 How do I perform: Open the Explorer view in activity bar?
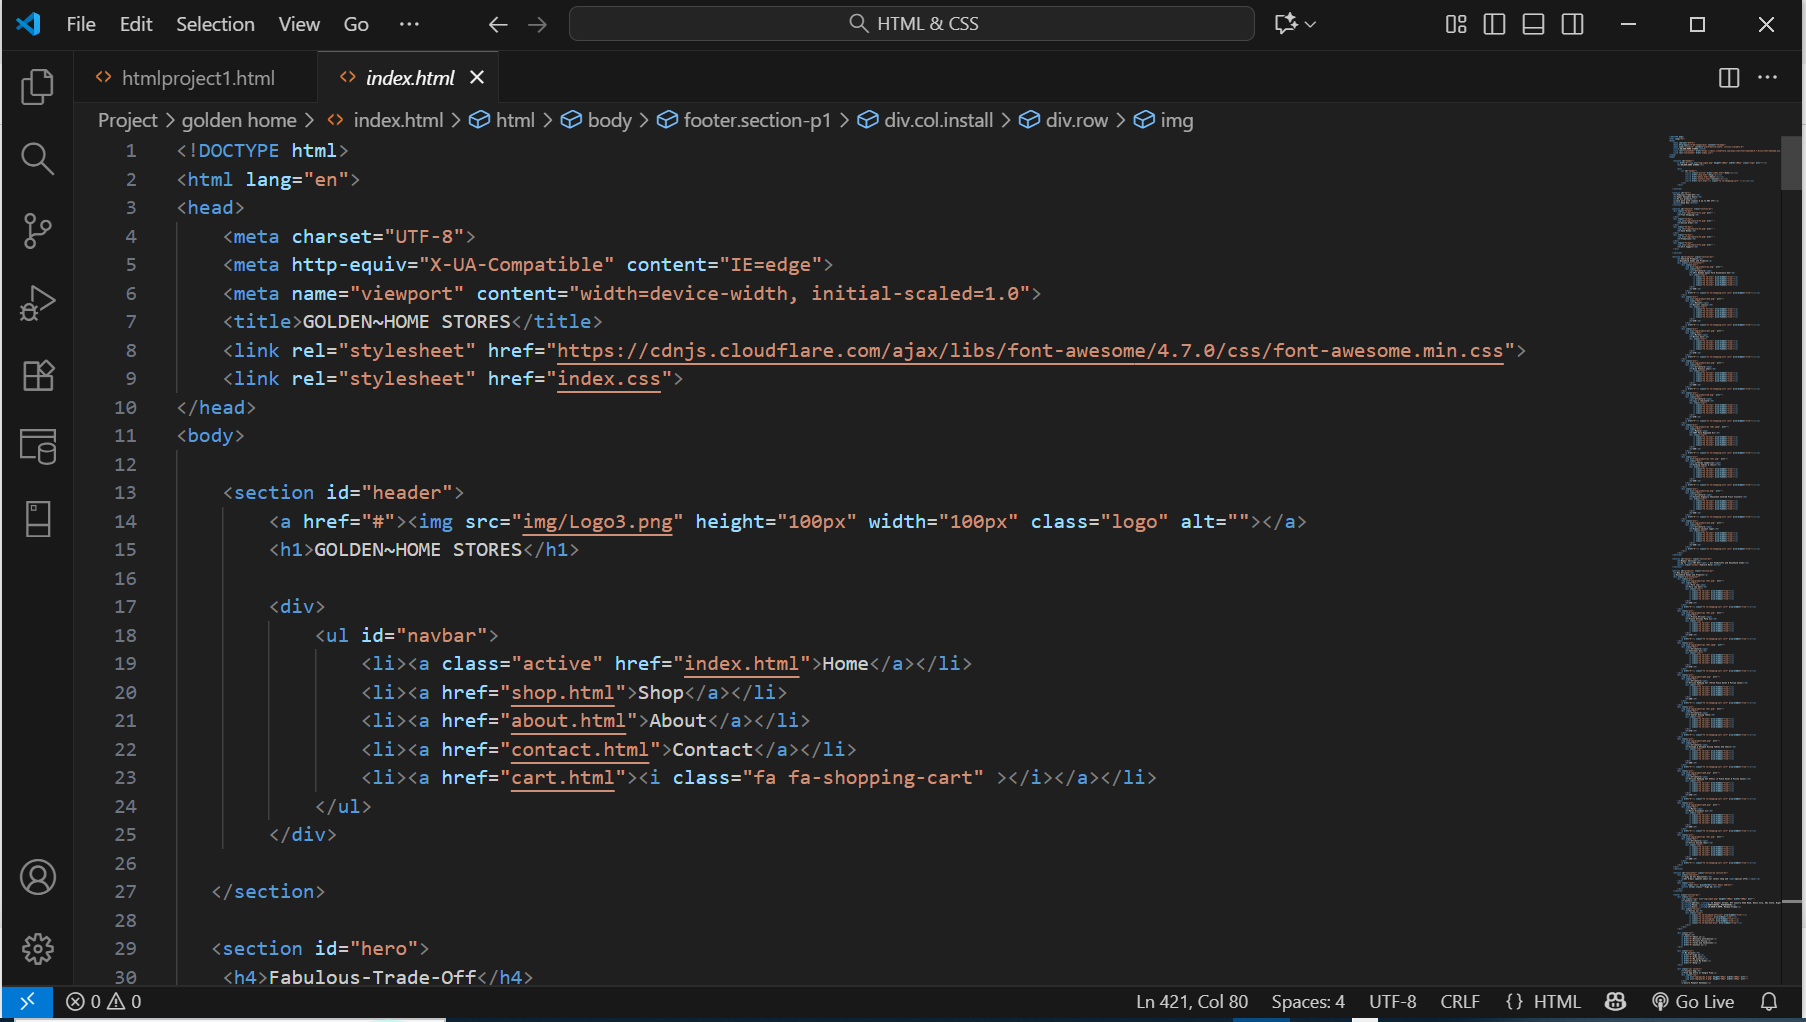(37, 87)
